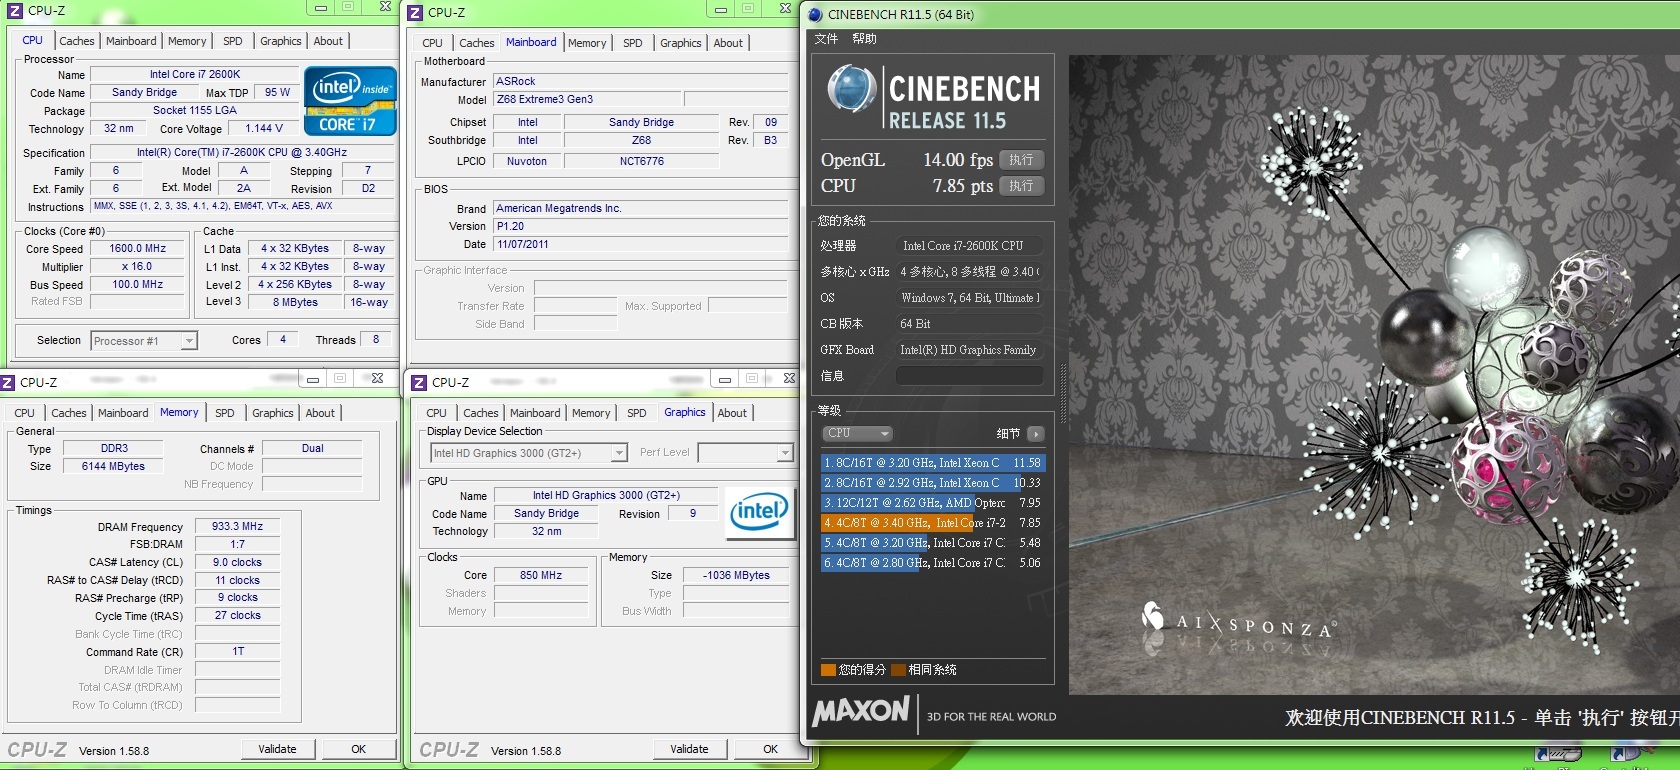Click the 处理器 value Intel Core i7-2600K CPU
The image size is (1680, 770).
[969, 246]
